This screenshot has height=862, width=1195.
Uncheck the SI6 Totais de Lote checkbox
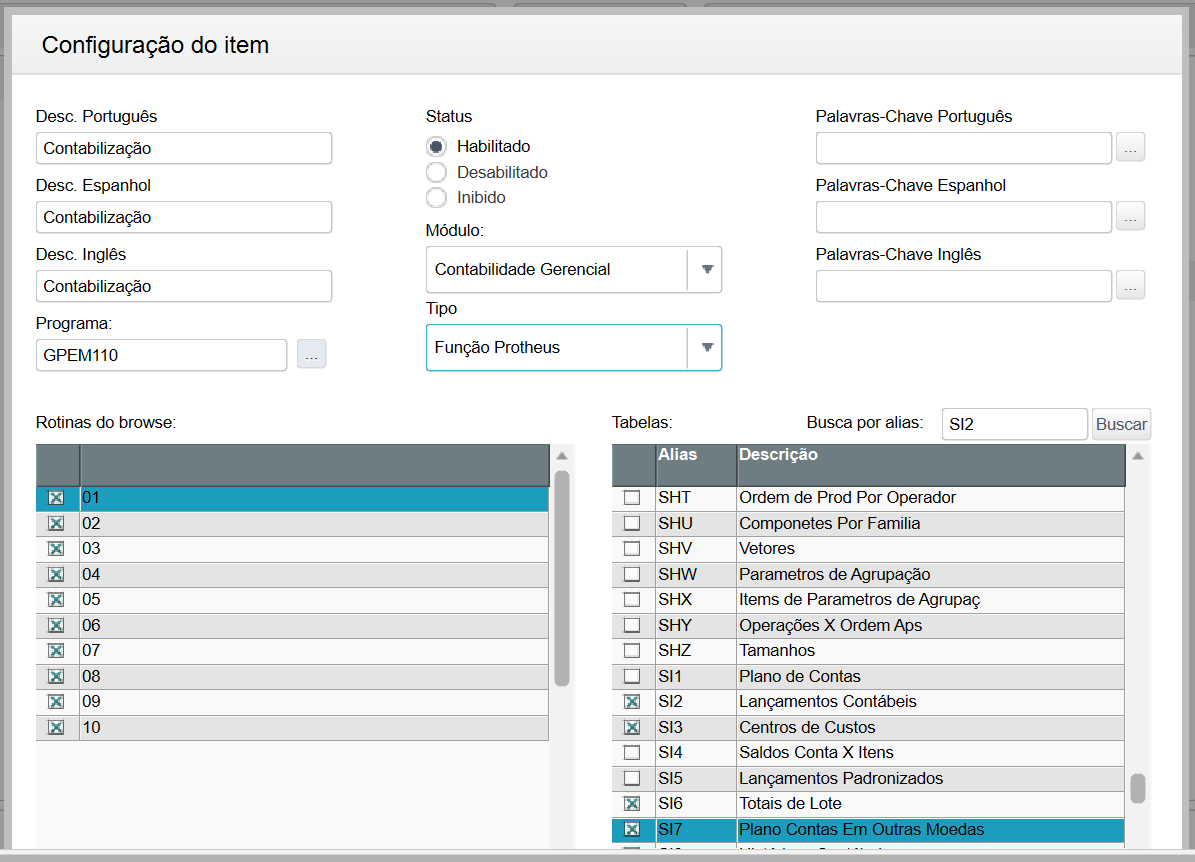[632, 804]
